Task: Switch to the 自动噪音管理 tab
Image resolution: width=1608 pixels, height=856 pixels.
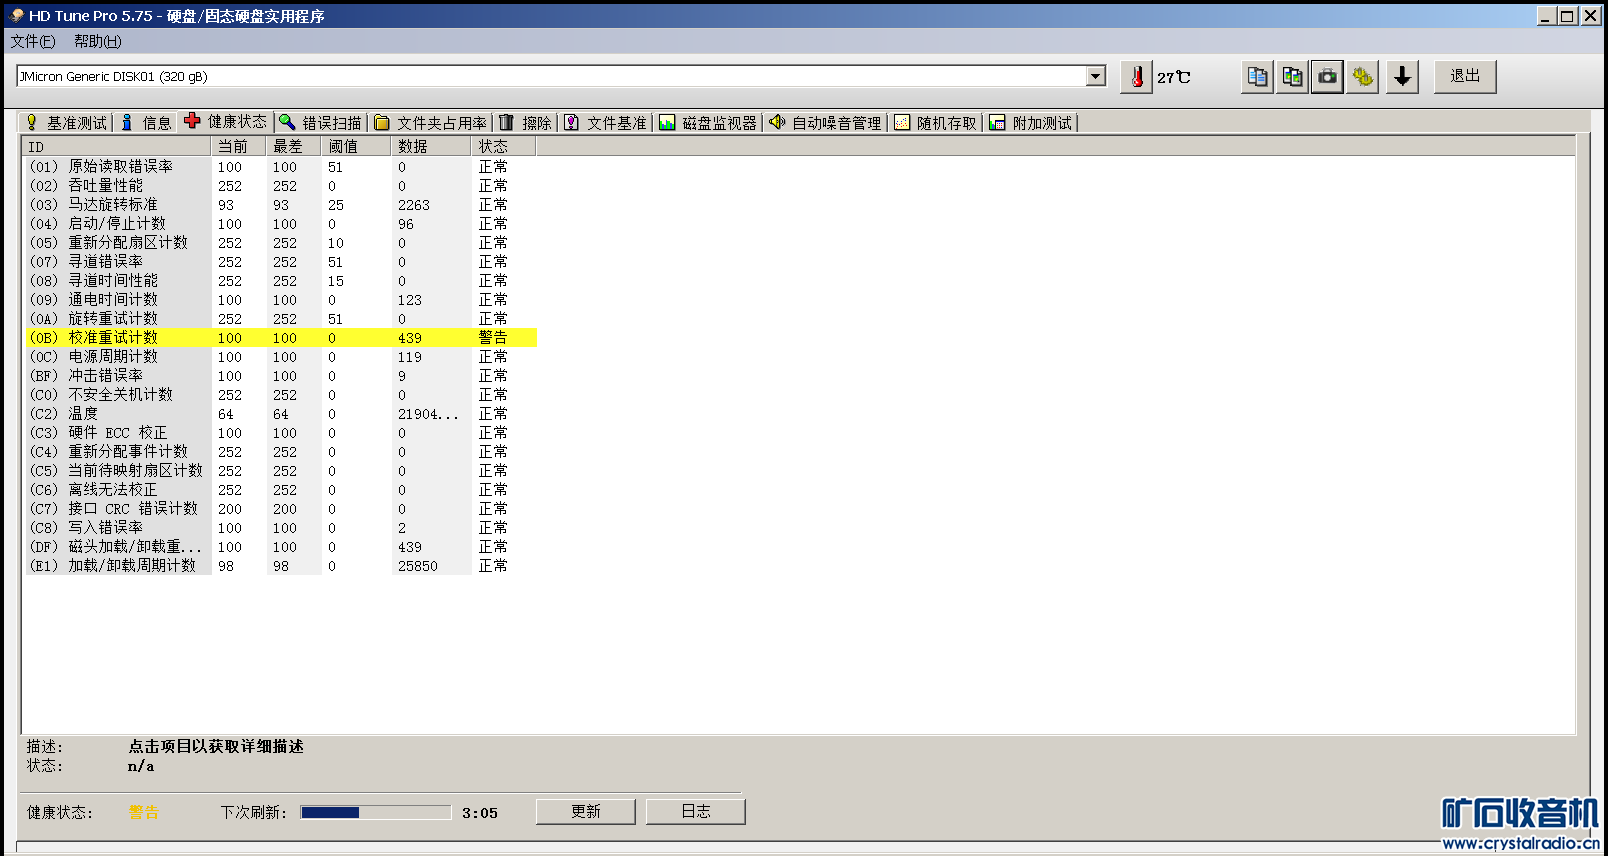Action: coord(826,123)
